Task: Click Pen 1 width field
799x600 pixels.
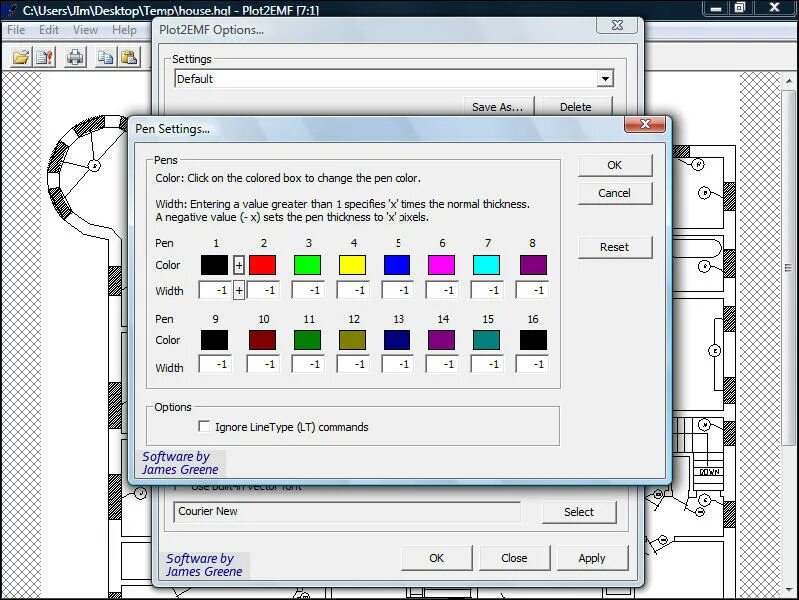Action: [215, 290]
